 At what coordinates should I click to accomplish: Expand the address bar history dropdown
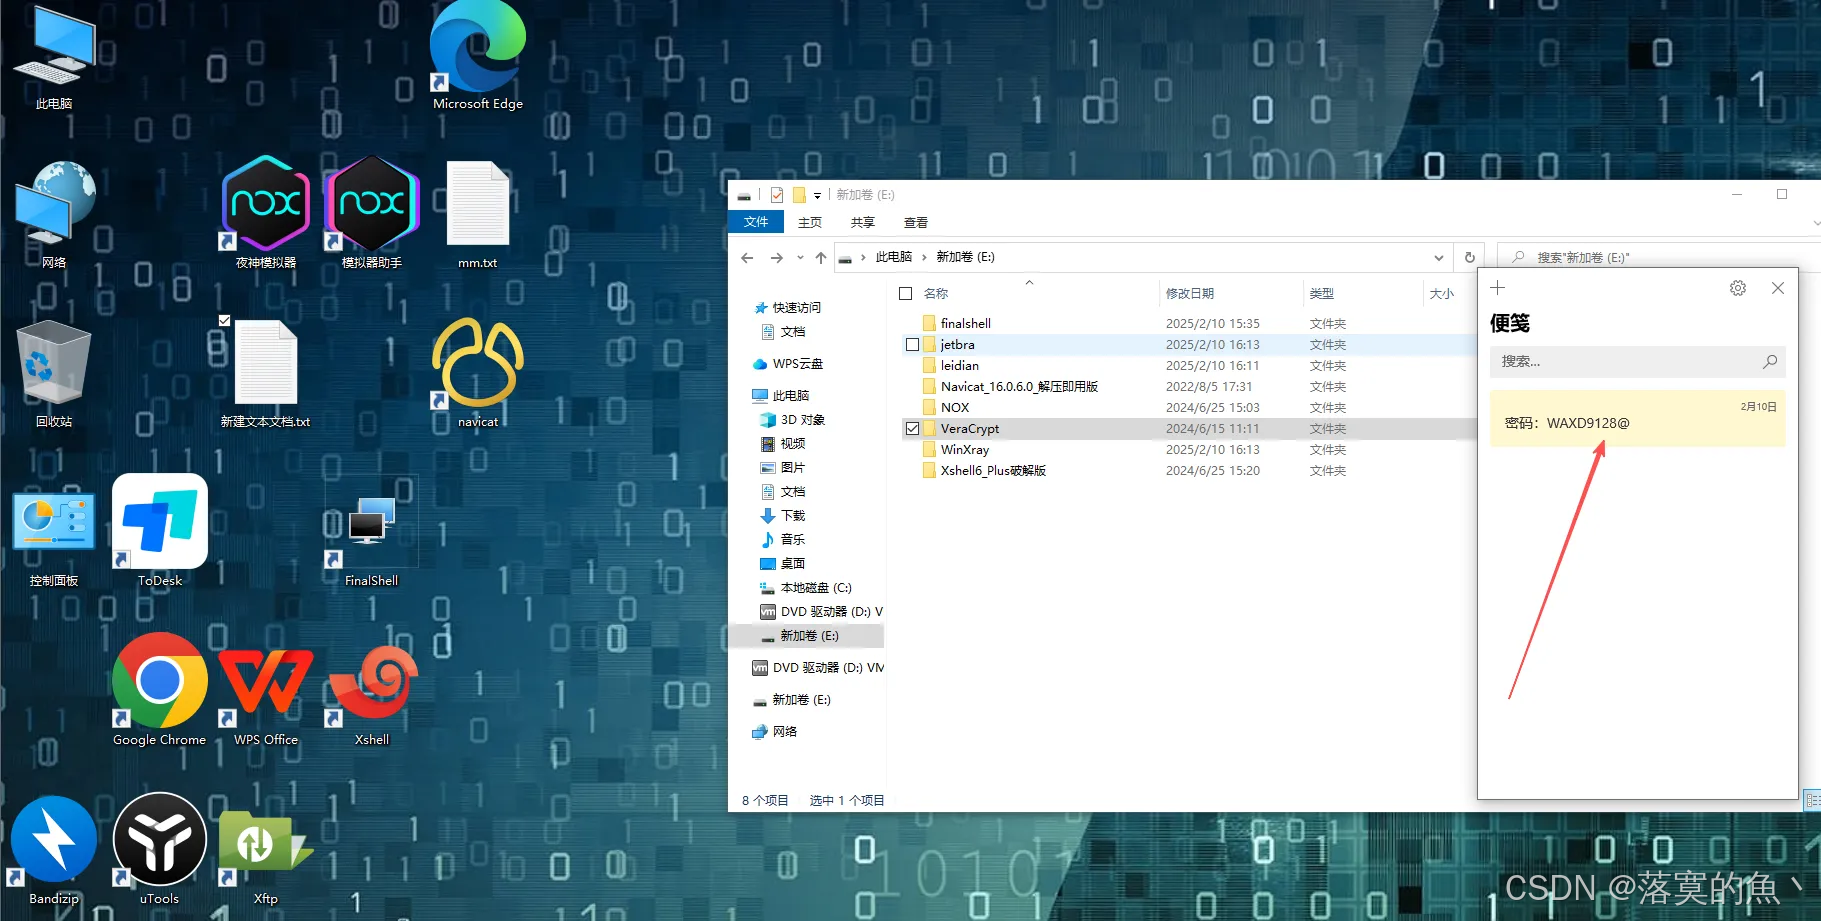pos(1438,257)
